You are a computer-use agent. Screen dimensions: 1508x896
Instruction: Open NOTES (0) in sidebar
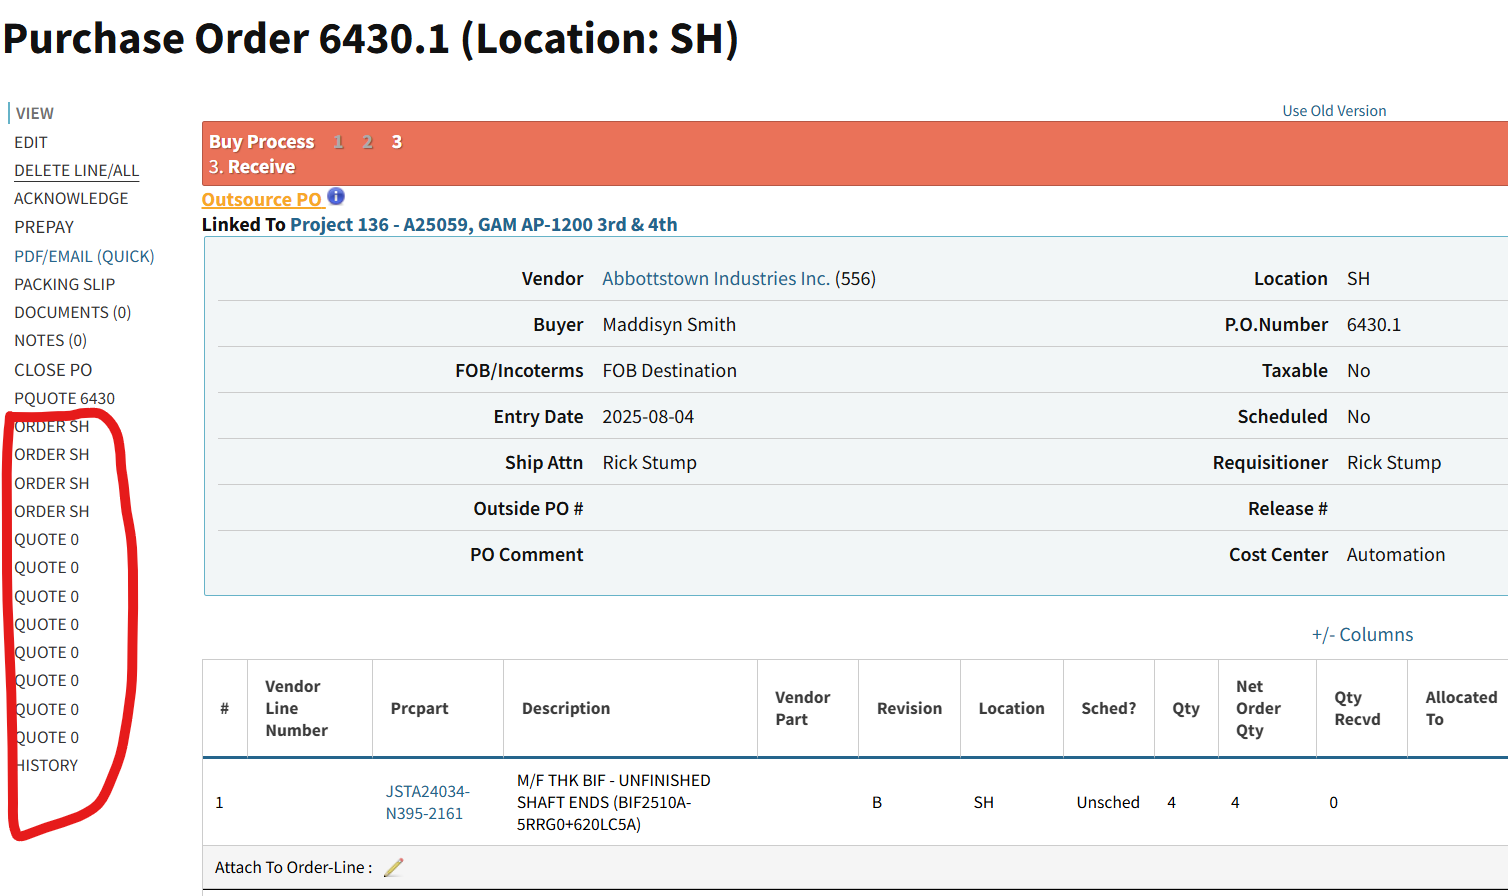click(x=51, y=340)
